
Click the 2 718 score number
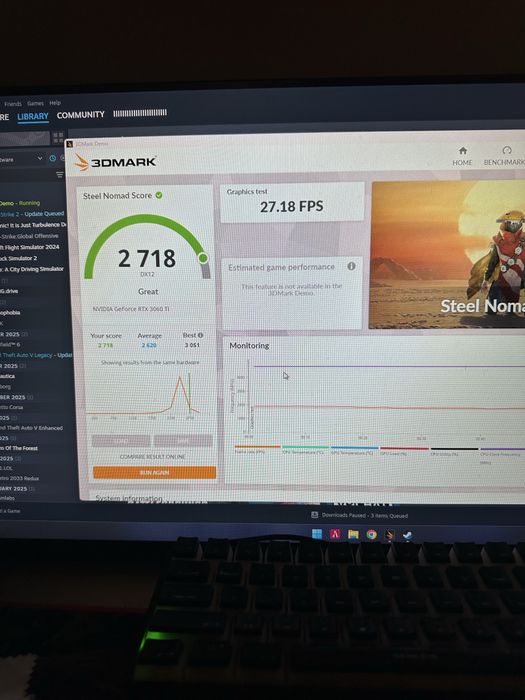coord(147,258)
